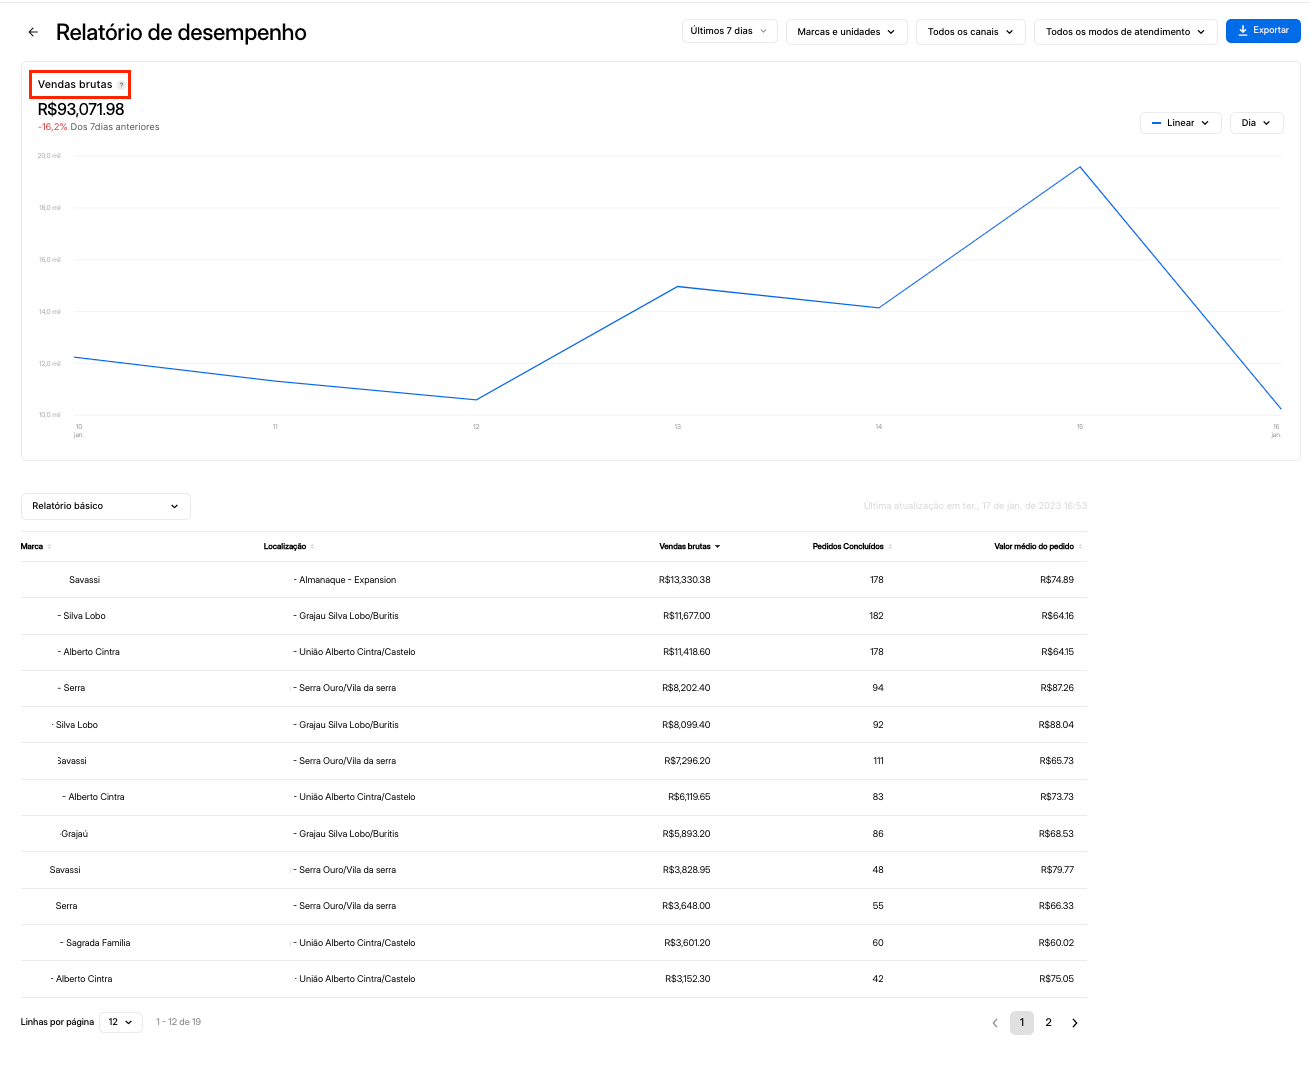This screenshot has height=1068, width=1310.
Task: Open the Dia granularity dropdown
Action: (1256, 123)
